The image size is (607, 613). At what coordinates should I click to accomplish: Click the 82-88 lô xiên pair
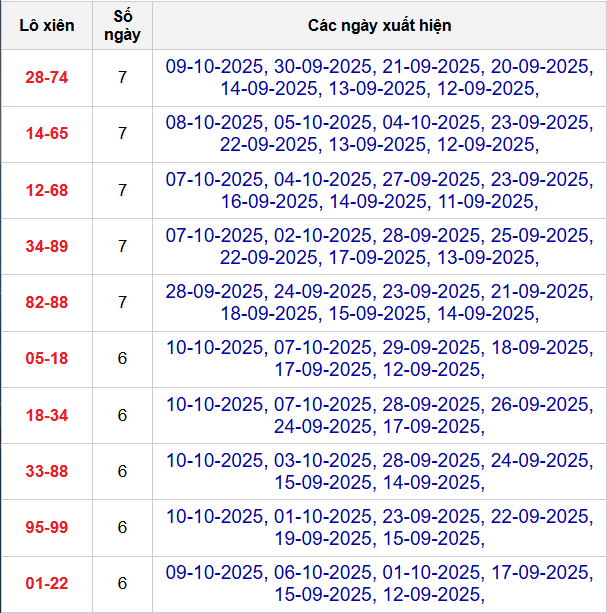point(46,302)
